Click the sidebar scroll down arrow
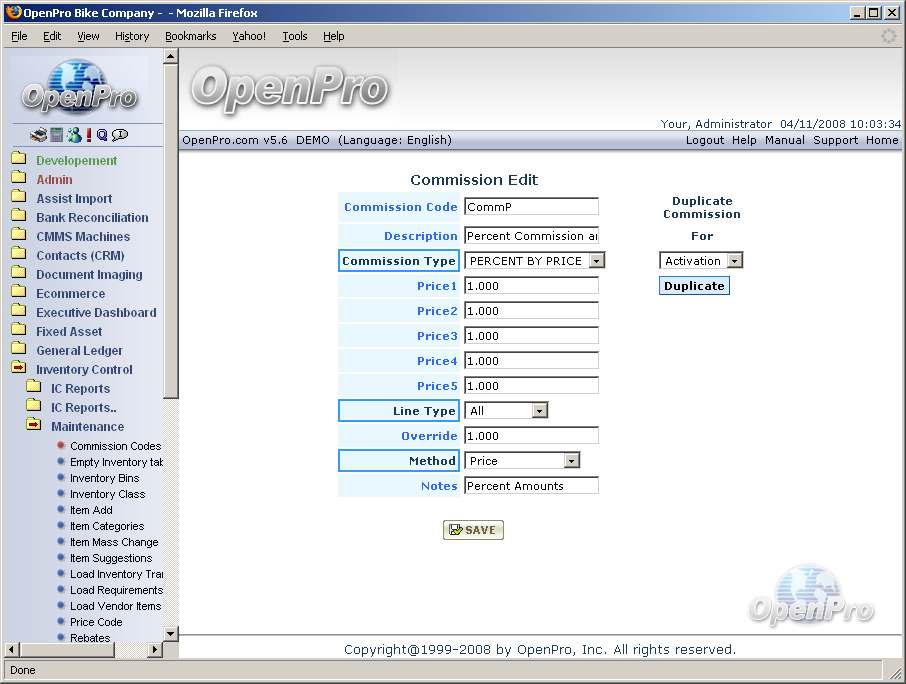 170,633
